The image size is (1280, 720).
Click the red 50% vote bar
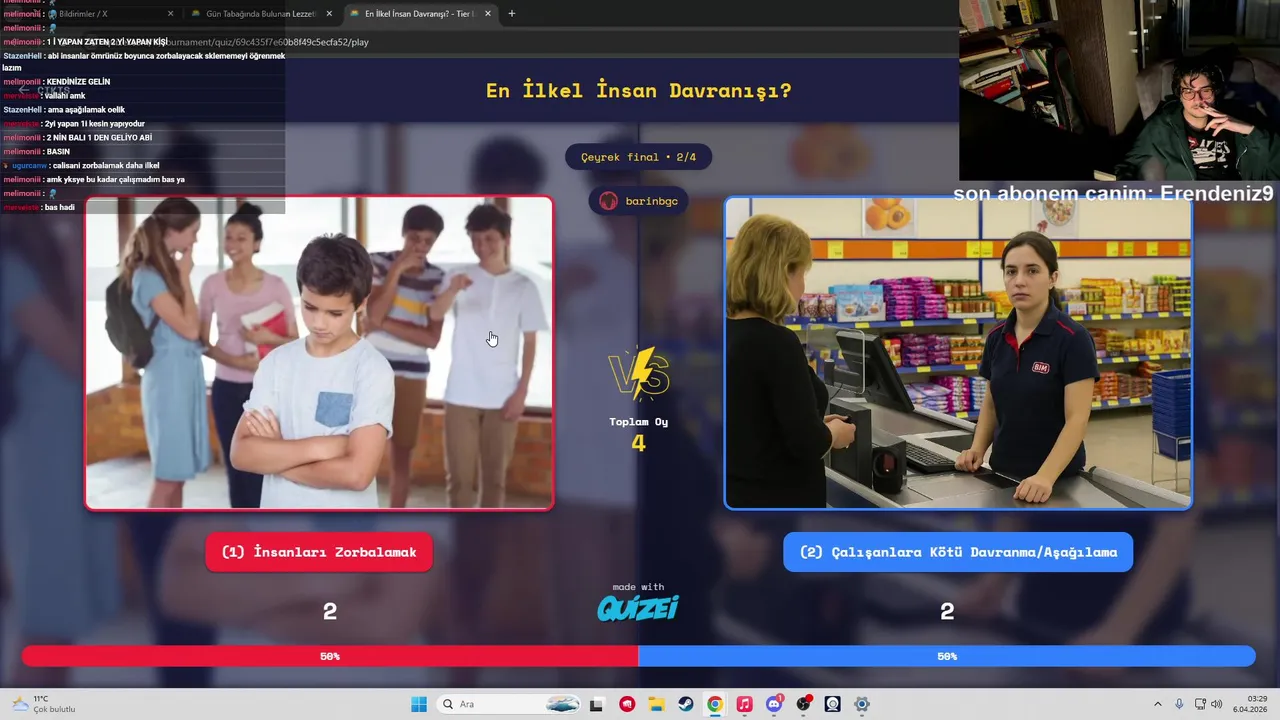click(330, 656)
